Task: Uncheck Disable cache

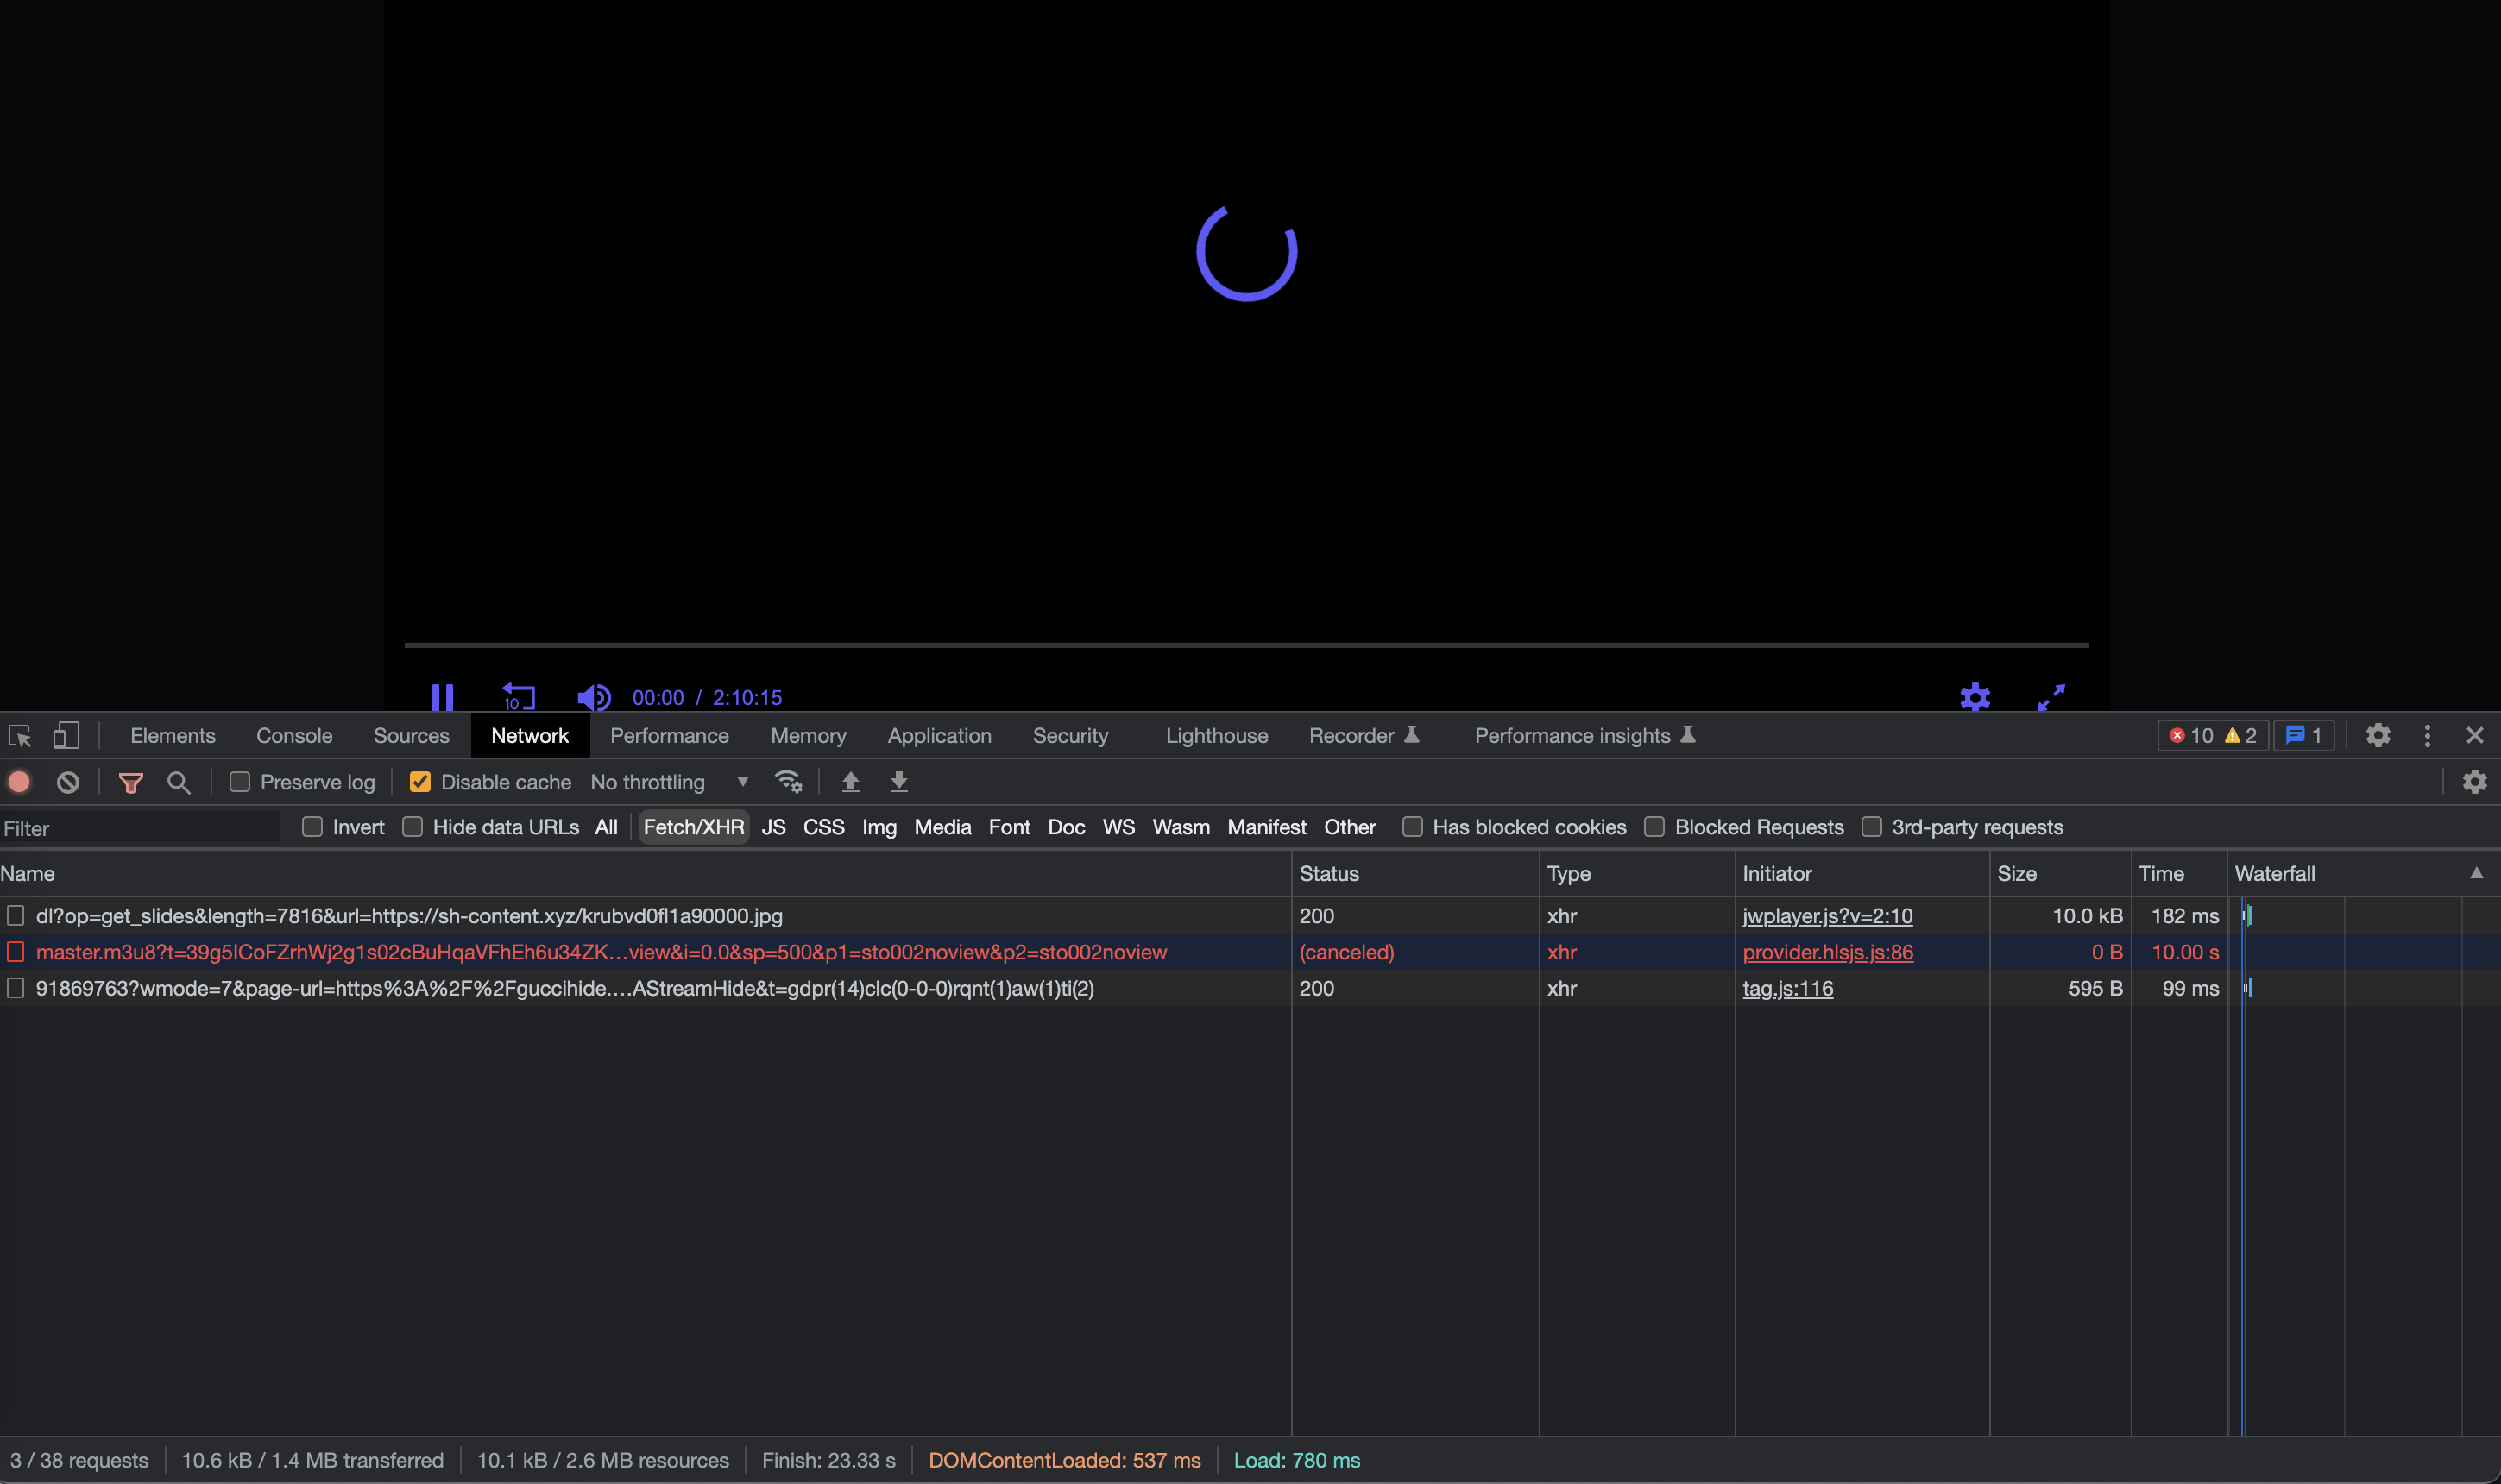Action: (x=420, y=782)
